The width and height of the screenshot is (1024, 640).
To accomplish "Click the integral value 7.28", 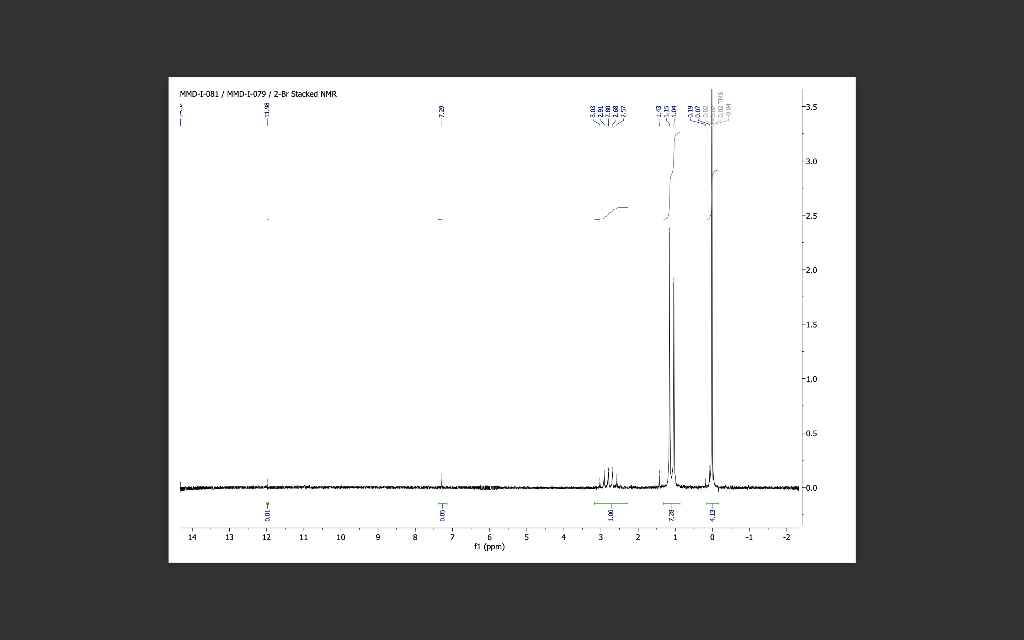I will [x=671, y=513].
